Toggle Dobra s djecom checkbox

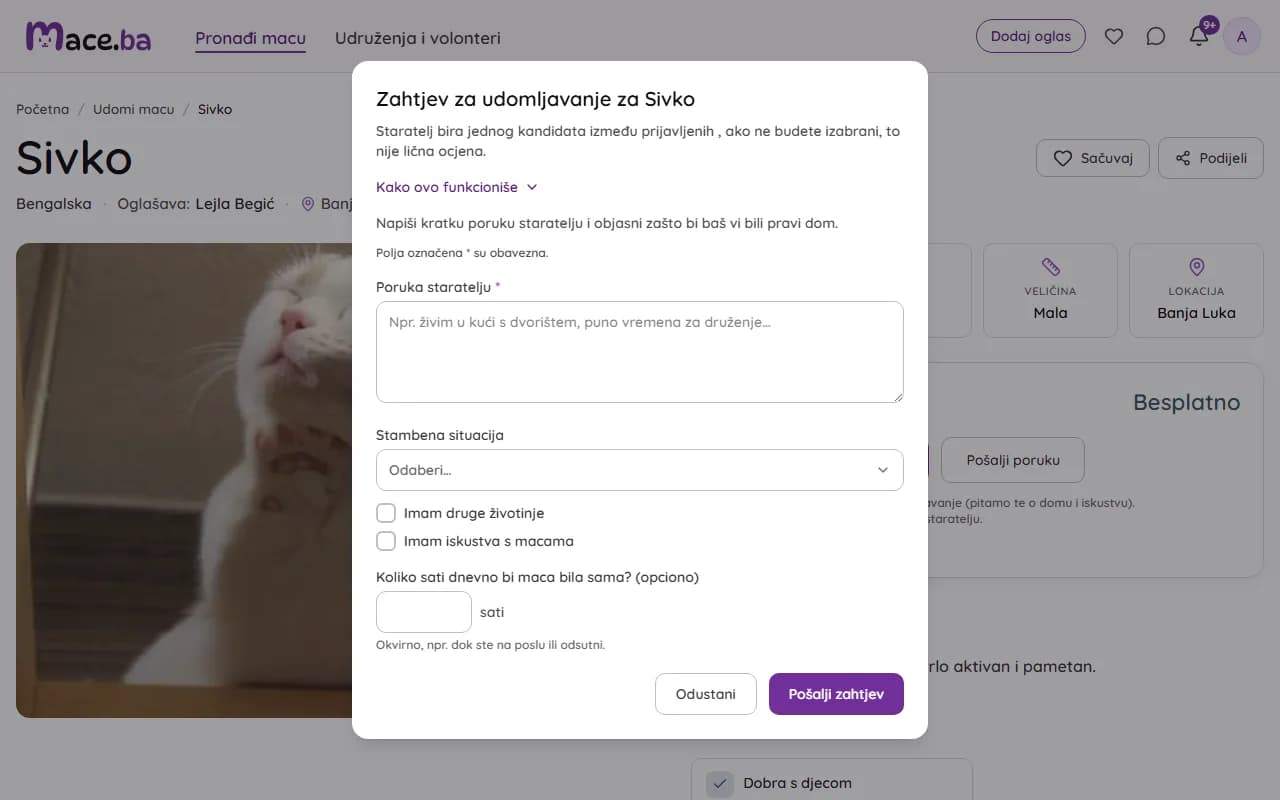click(x=720, y=784)
